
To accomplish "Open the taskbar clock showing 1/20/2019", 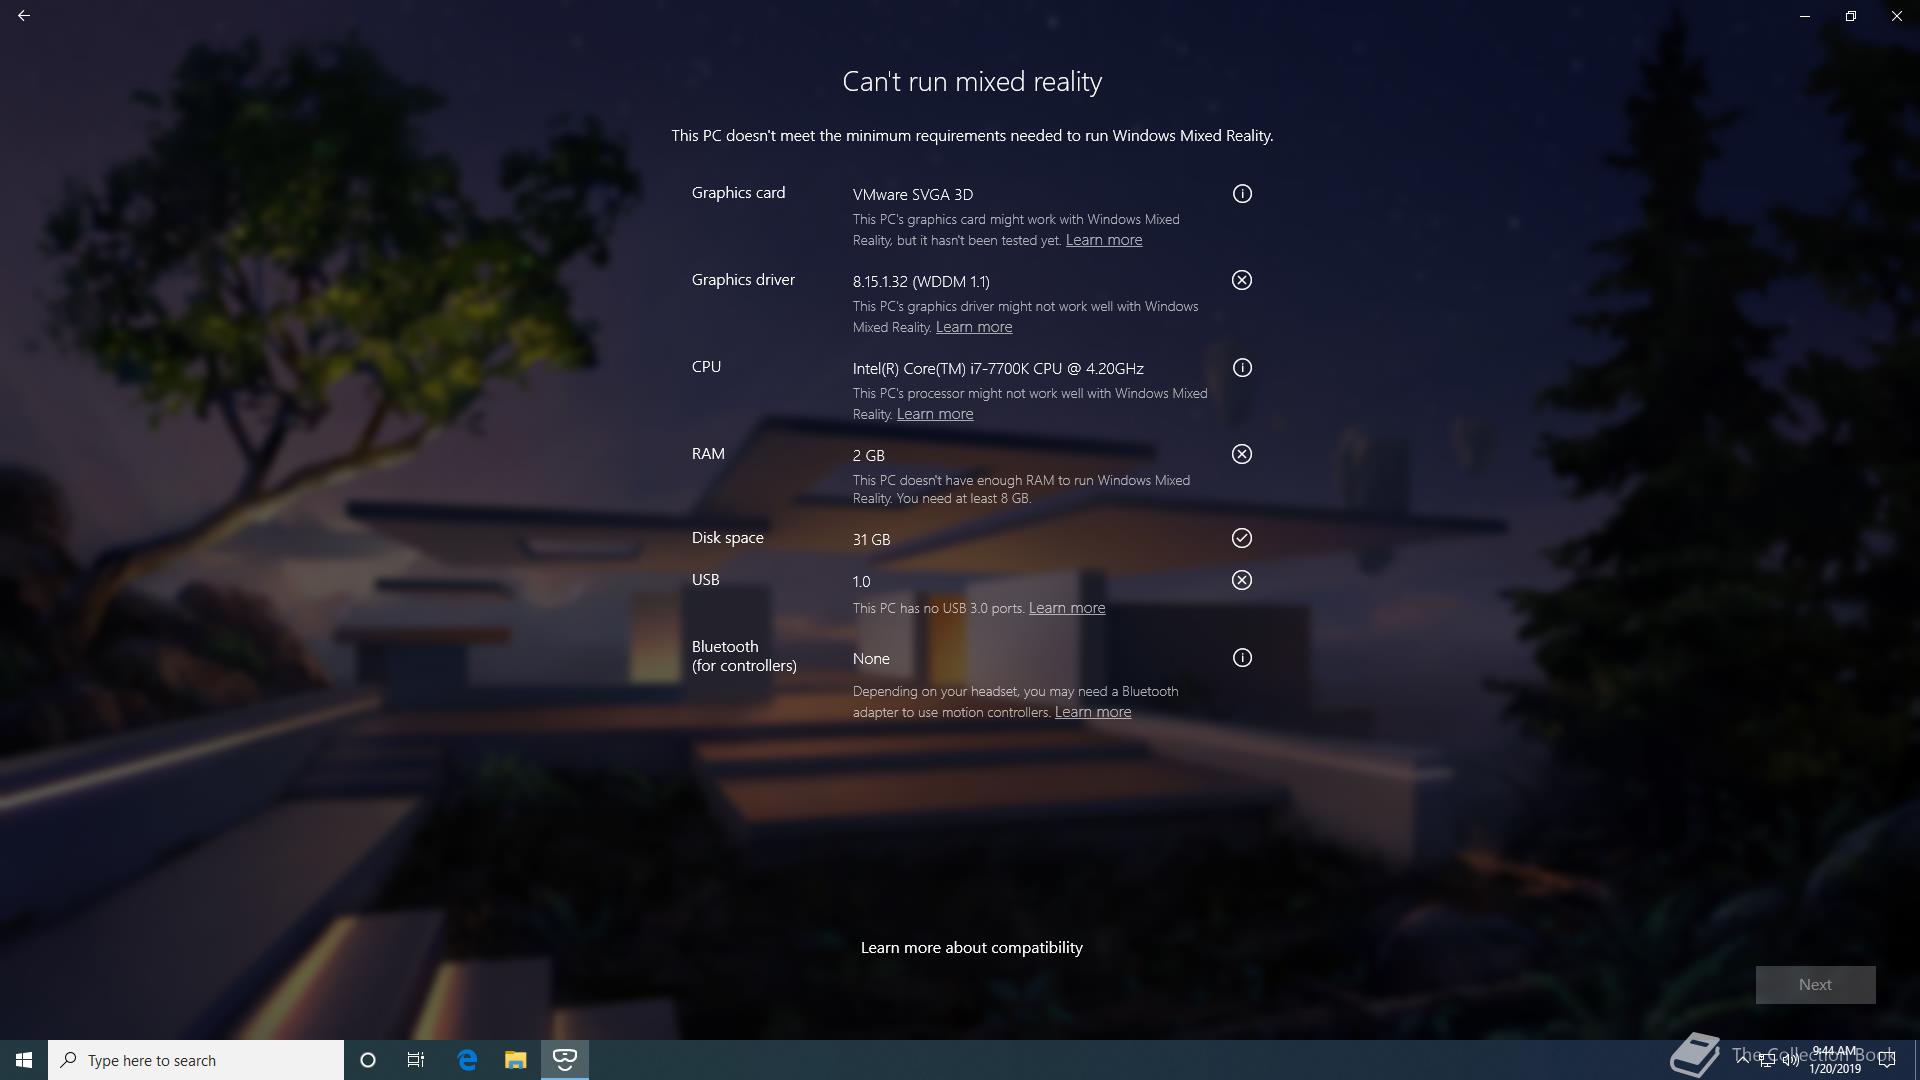I will (x=1834, y=1060).
